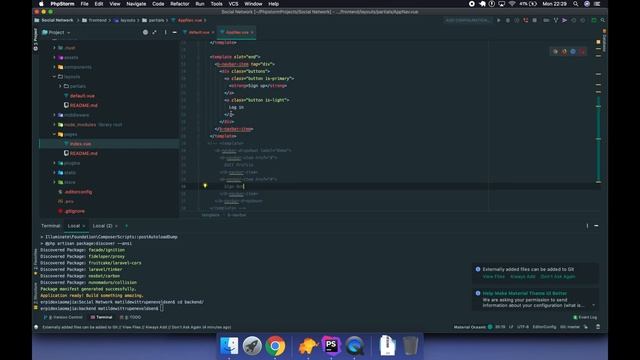640x360 pixels.
Task: Hide the Project panel with minimize icon
Action: (x=174, y=32)
